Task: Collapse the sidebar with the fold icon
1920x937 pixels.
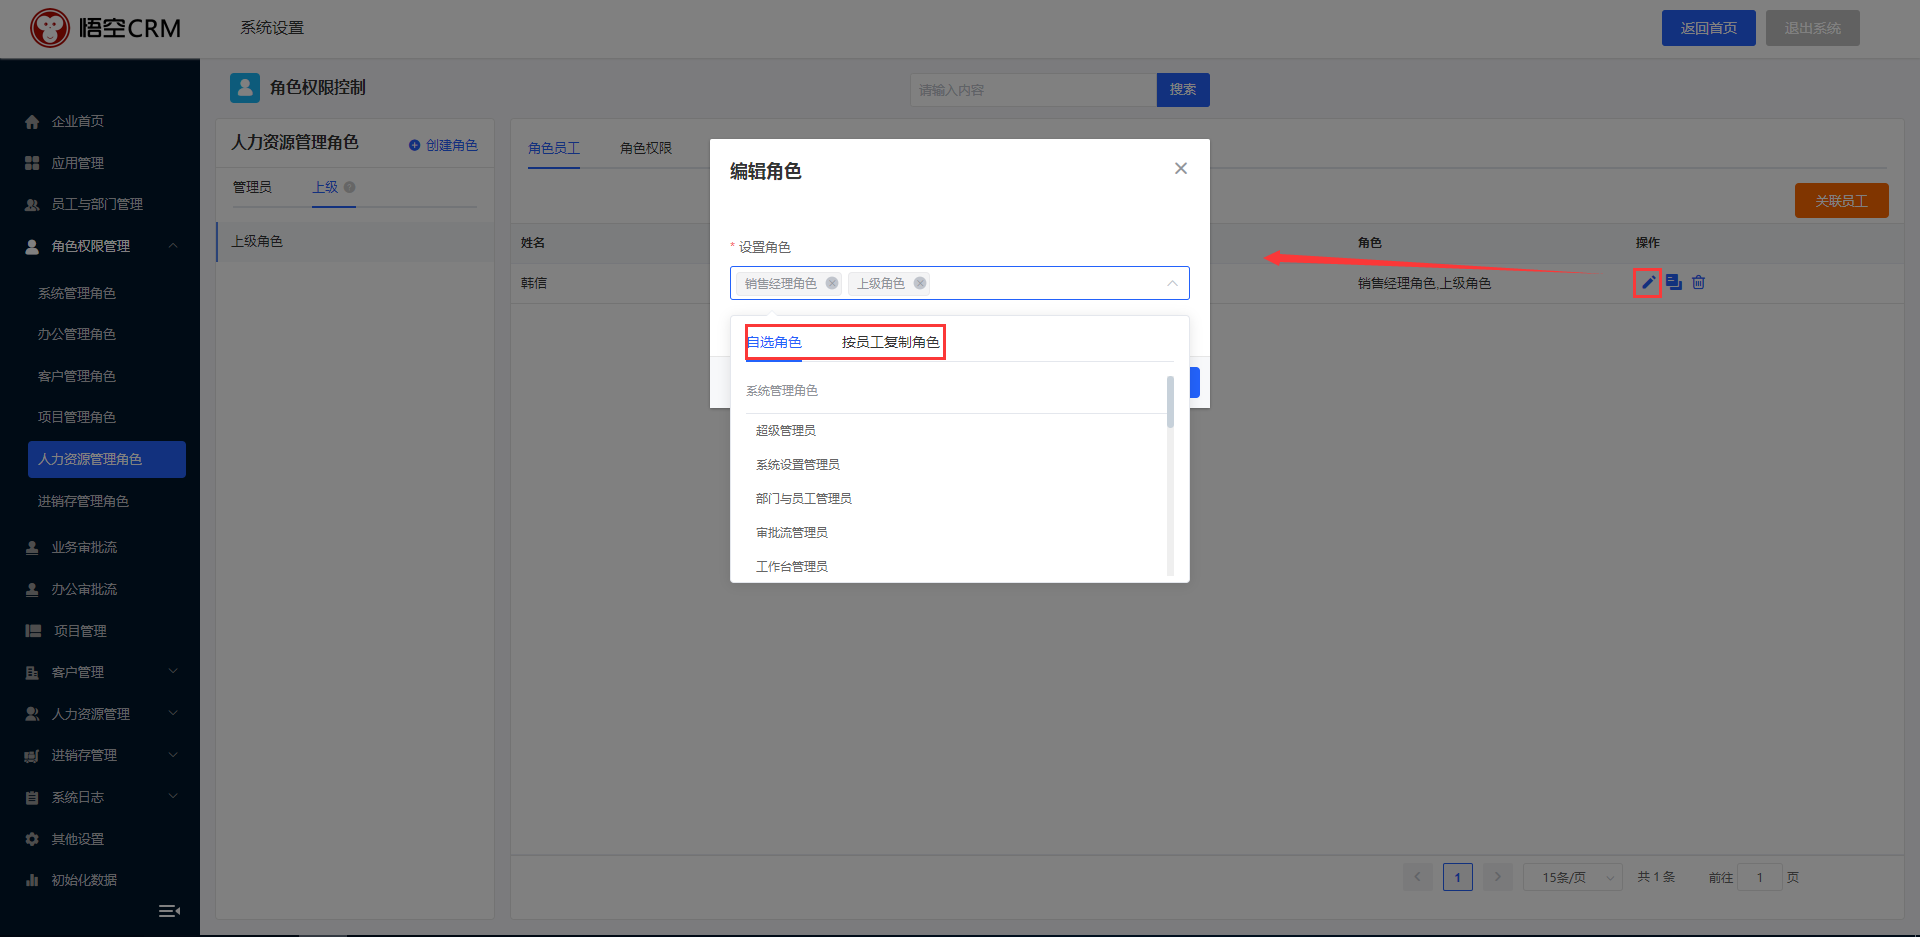Action: click(169, 911)
